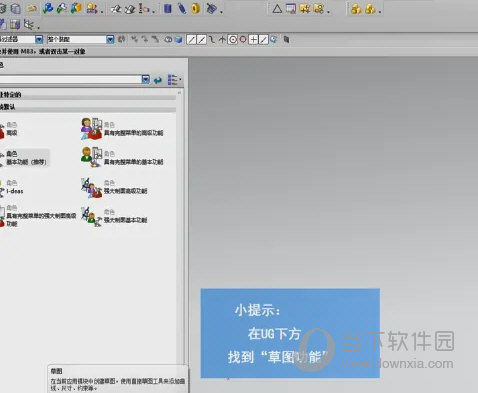Select the 具有完整菜单的高级功能 role
The image size is (478, 393).
coord(122,129)
